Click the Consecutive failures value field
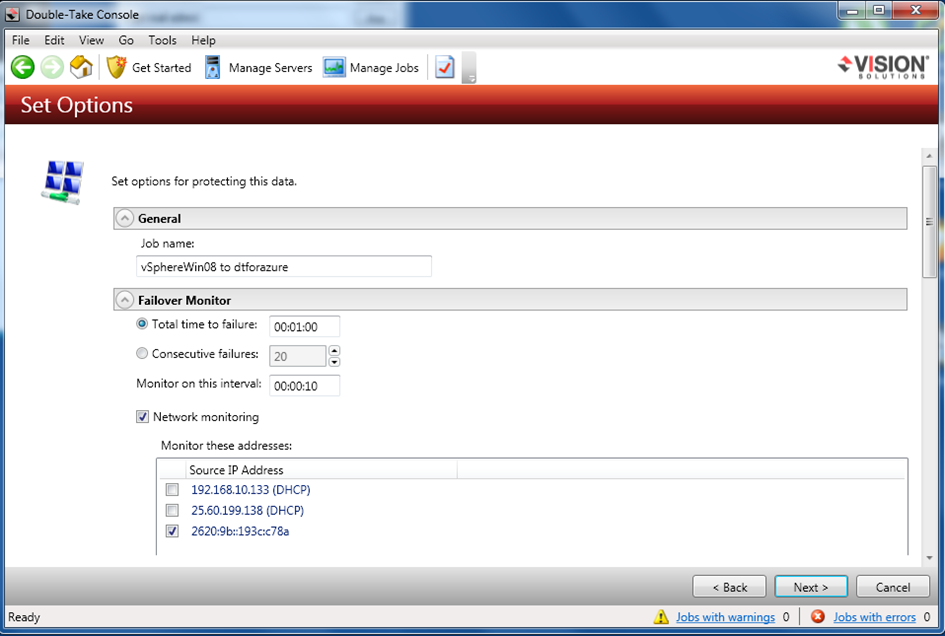The width and height of the screenshot is (945, 636). [298, 356]
